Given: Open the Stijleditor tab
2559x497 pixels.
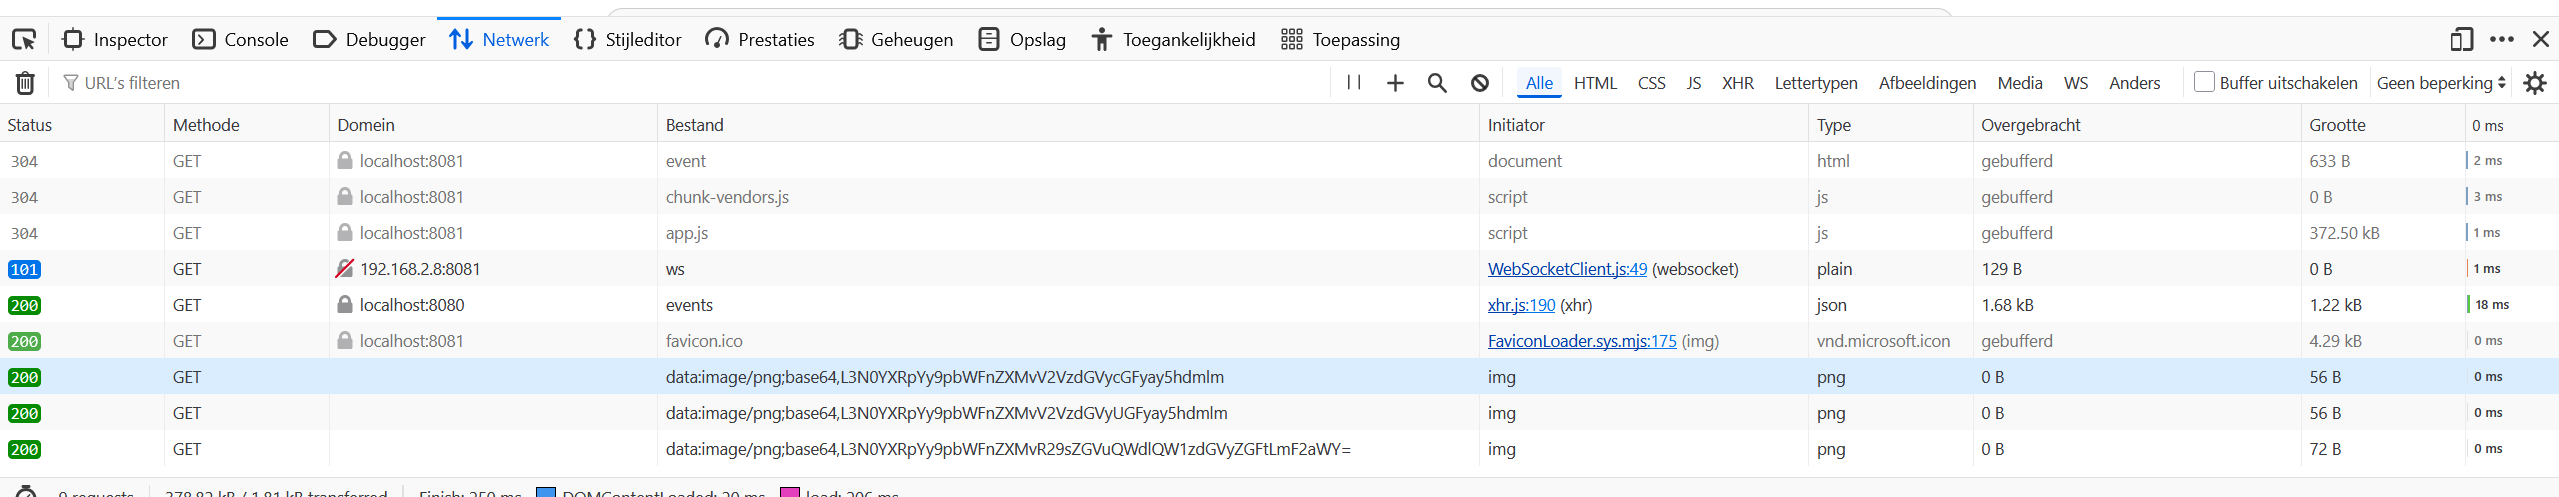Looking at the screenshot, I should coord(628,40).
